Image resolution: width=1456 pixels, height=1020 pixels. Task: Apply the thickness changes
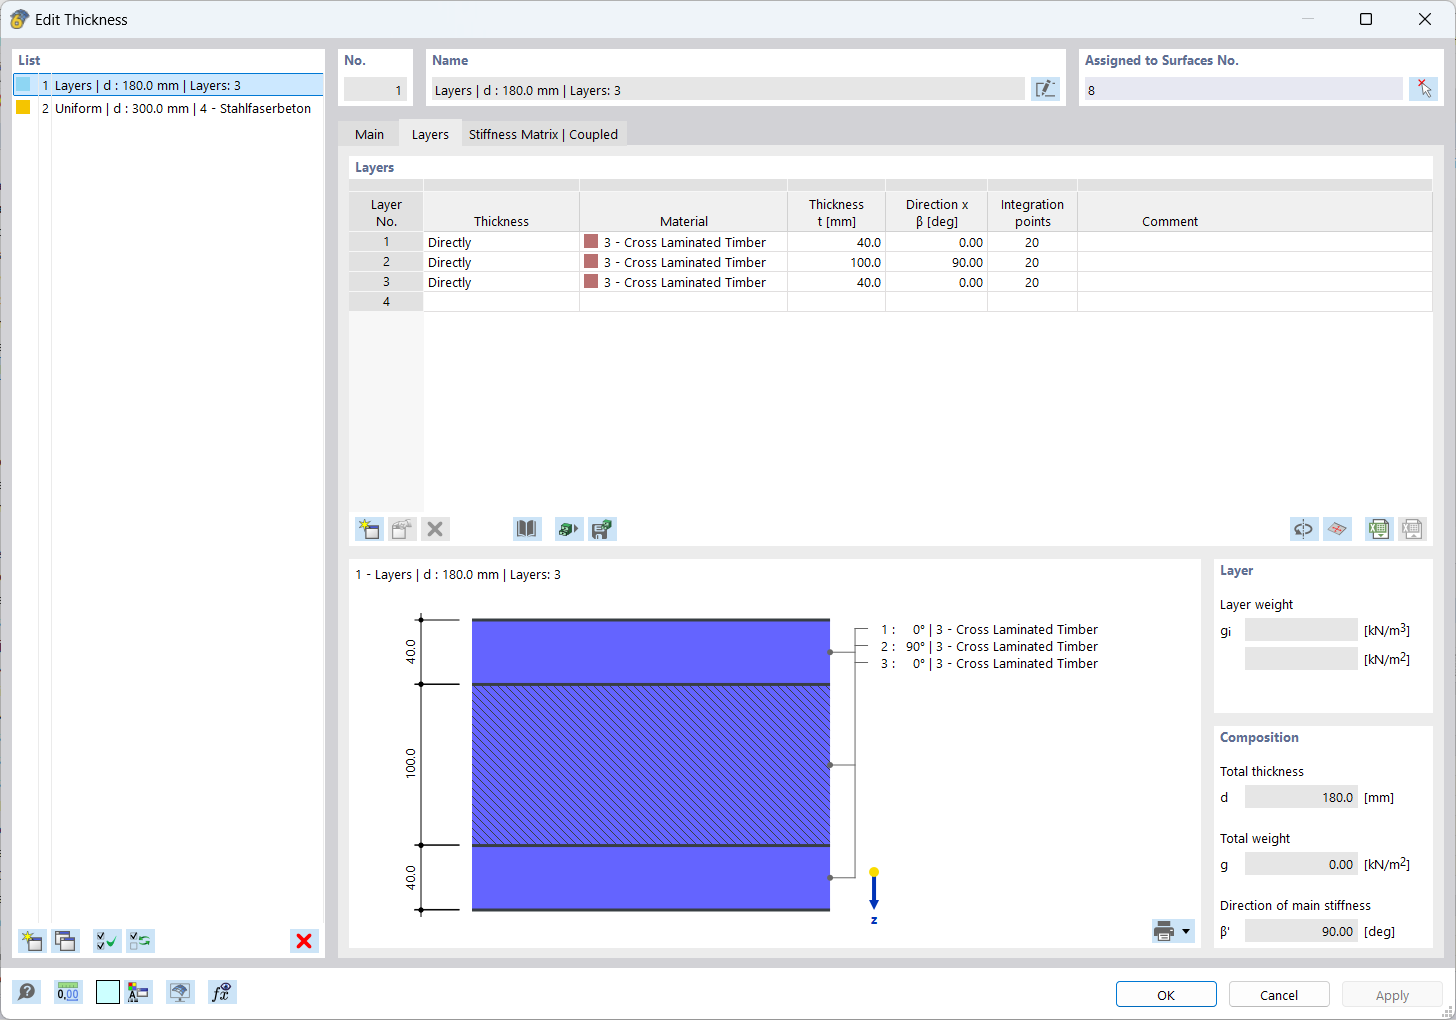coord(1392,994)
